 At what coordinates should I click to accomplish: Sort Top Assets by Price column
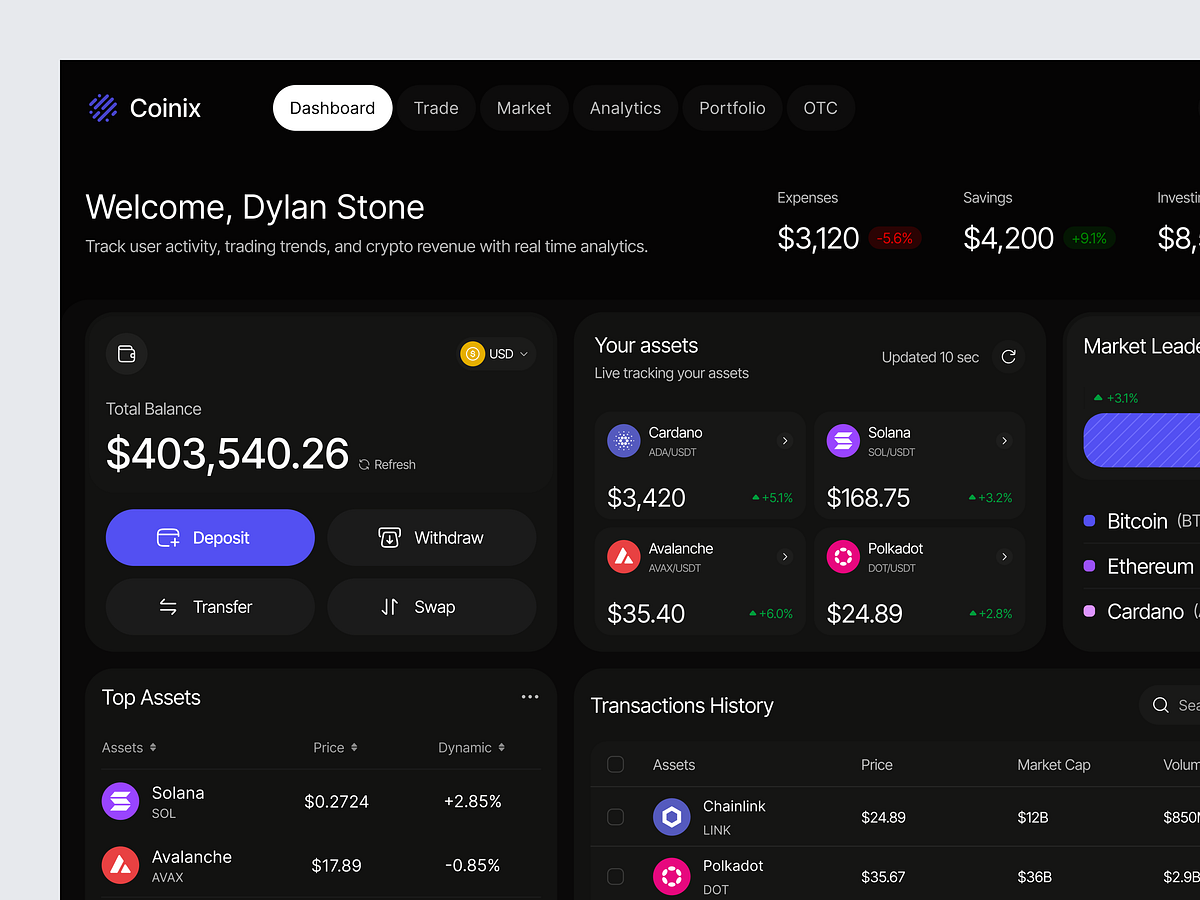click(335, 748)
